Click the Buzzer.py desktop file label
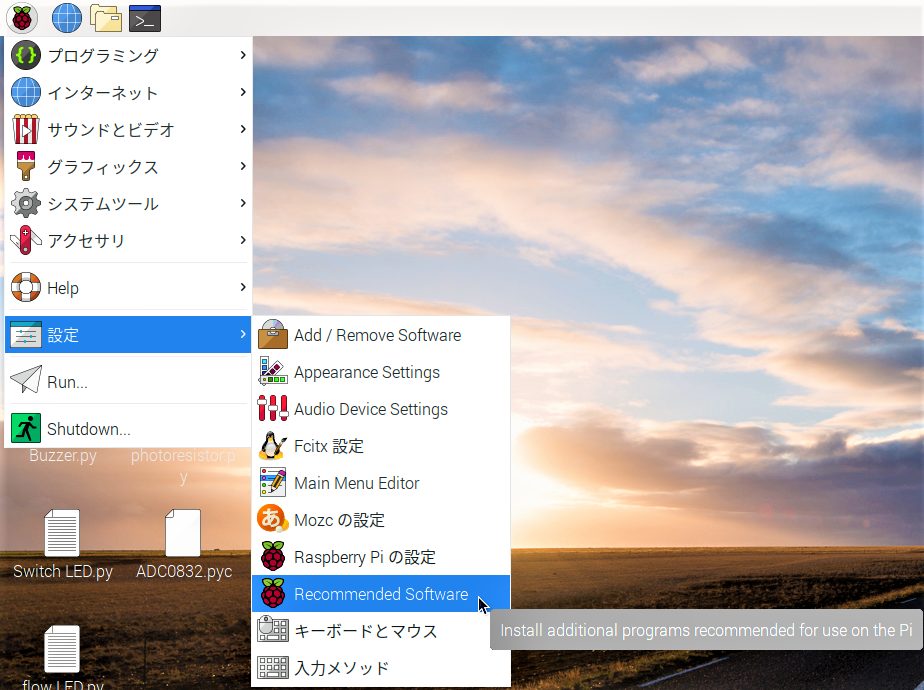This screenshot has height=690, width=924. click(x=62, y=455)
